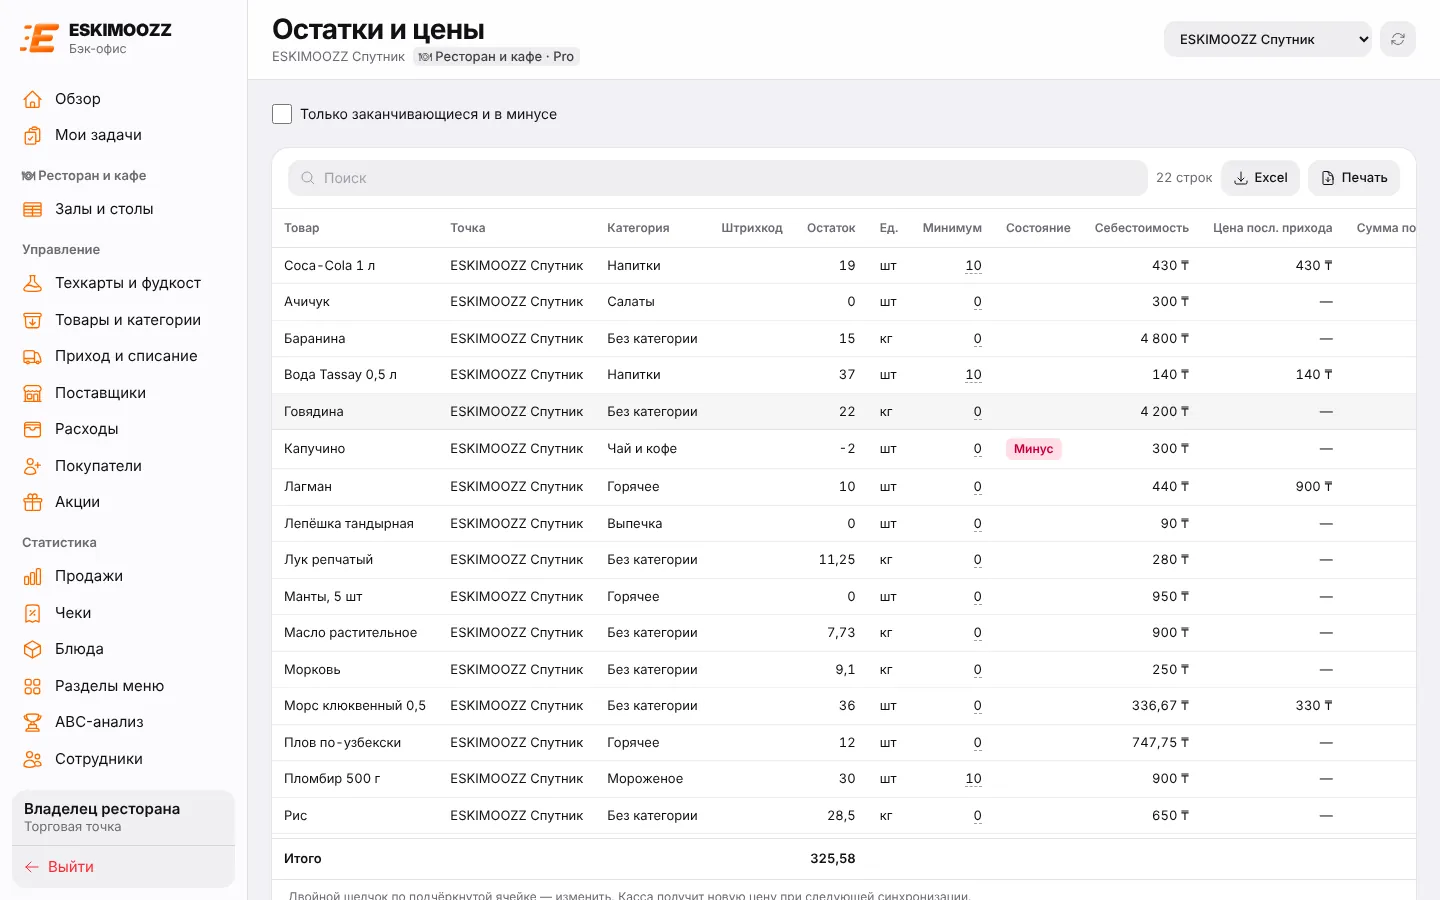This screenshot has width=1440, height=900.
Task: Click the Мои задачи clipboard icon
Action: pyautogui.click(x=33, y=135)
